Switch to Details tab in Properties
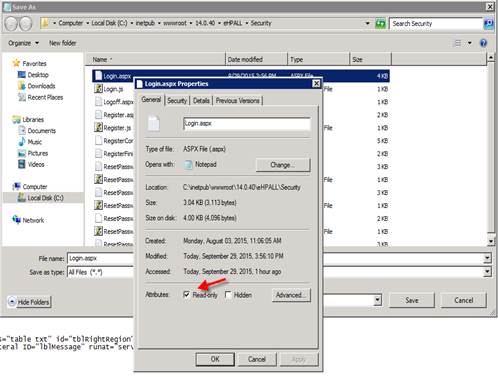498x377 pixels. (x=201, y=101)
